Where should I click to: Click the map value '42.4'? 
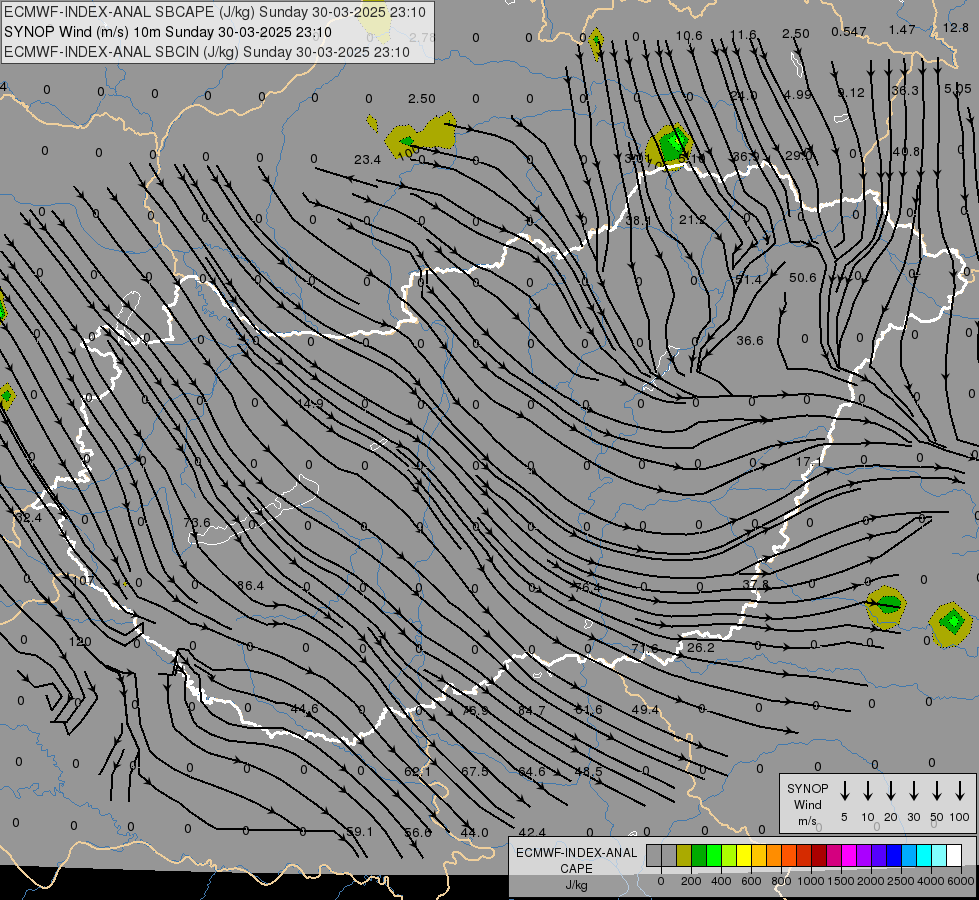click(x=532, y=832)
